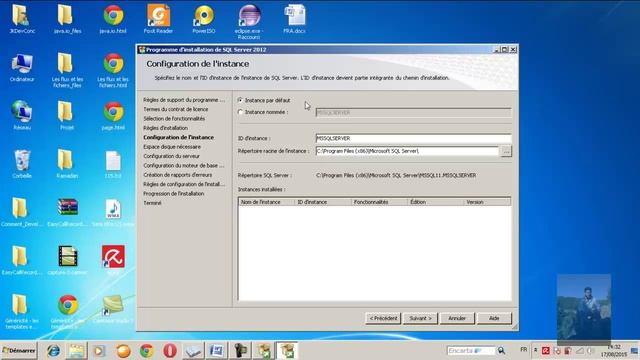Click the Édition column header

[436, 202]
